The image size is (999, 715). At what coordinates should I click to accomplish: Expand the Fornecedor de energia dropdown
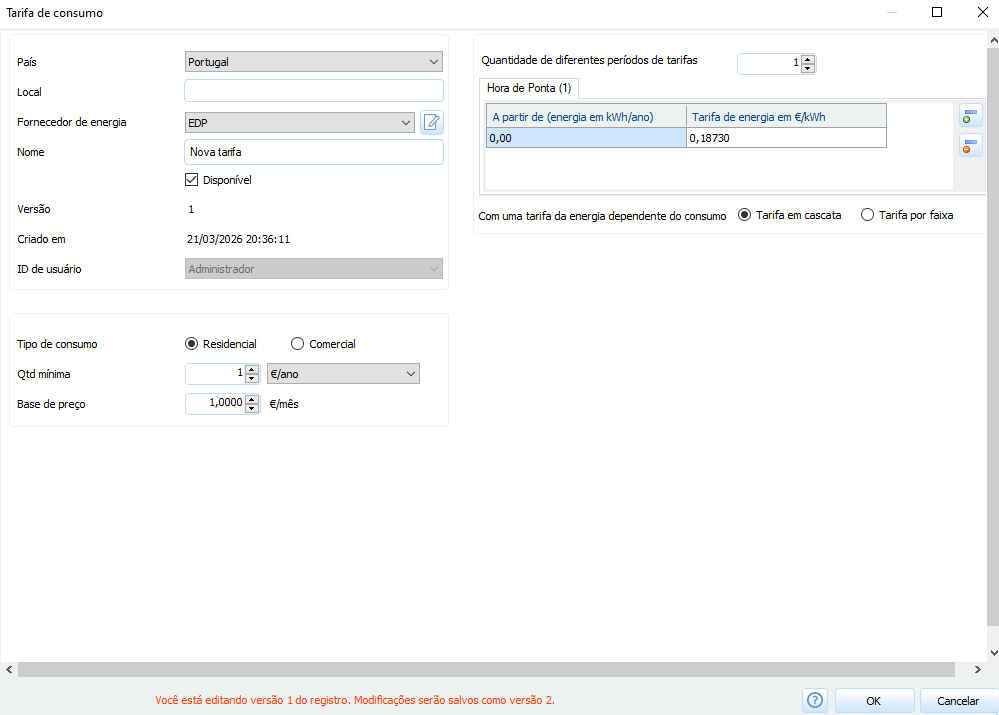[300, 123]
